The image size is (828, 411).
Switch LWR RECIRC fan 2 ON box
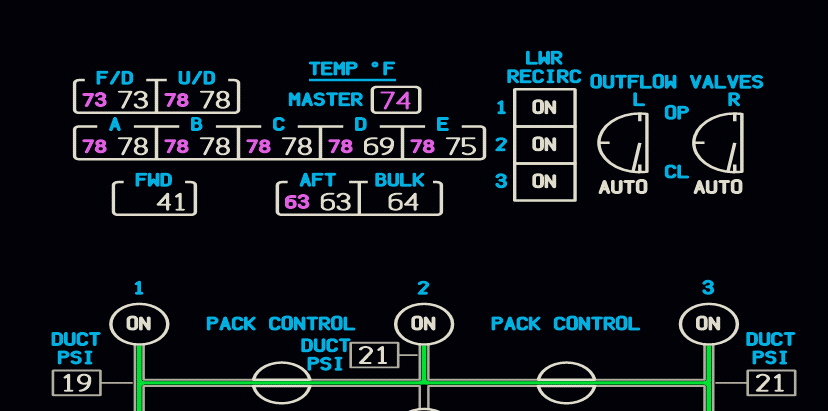(544, 145)
